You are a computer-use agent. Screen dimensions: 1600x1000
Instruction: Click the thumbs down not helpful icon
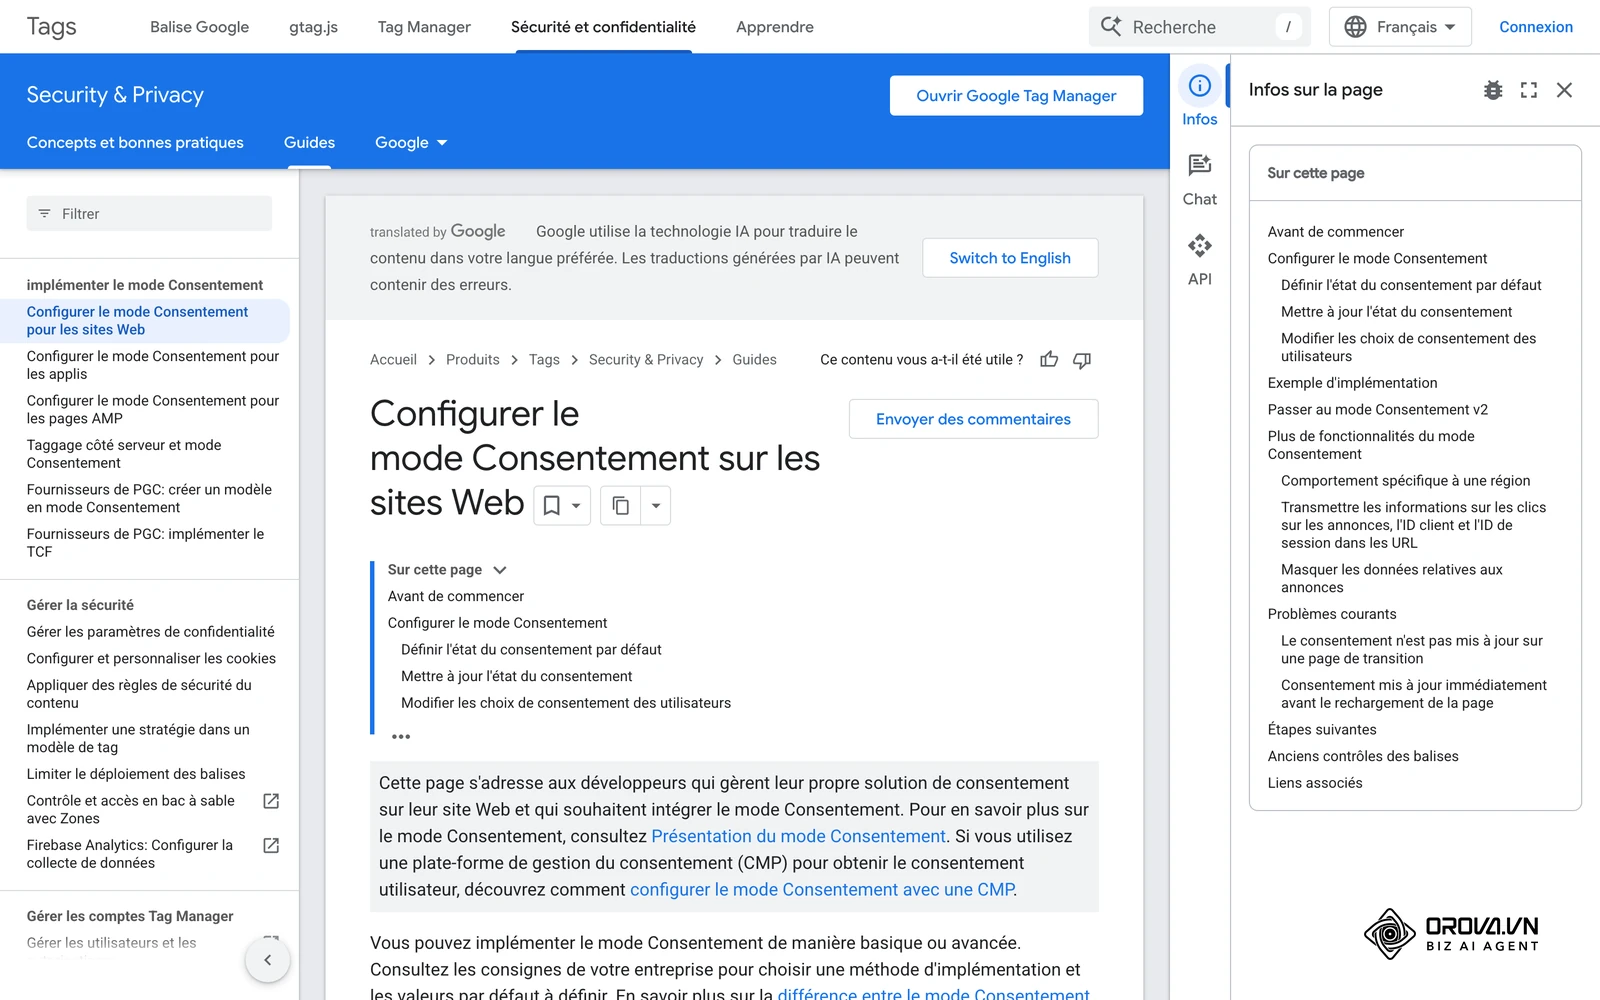[x=1082, y=360]
